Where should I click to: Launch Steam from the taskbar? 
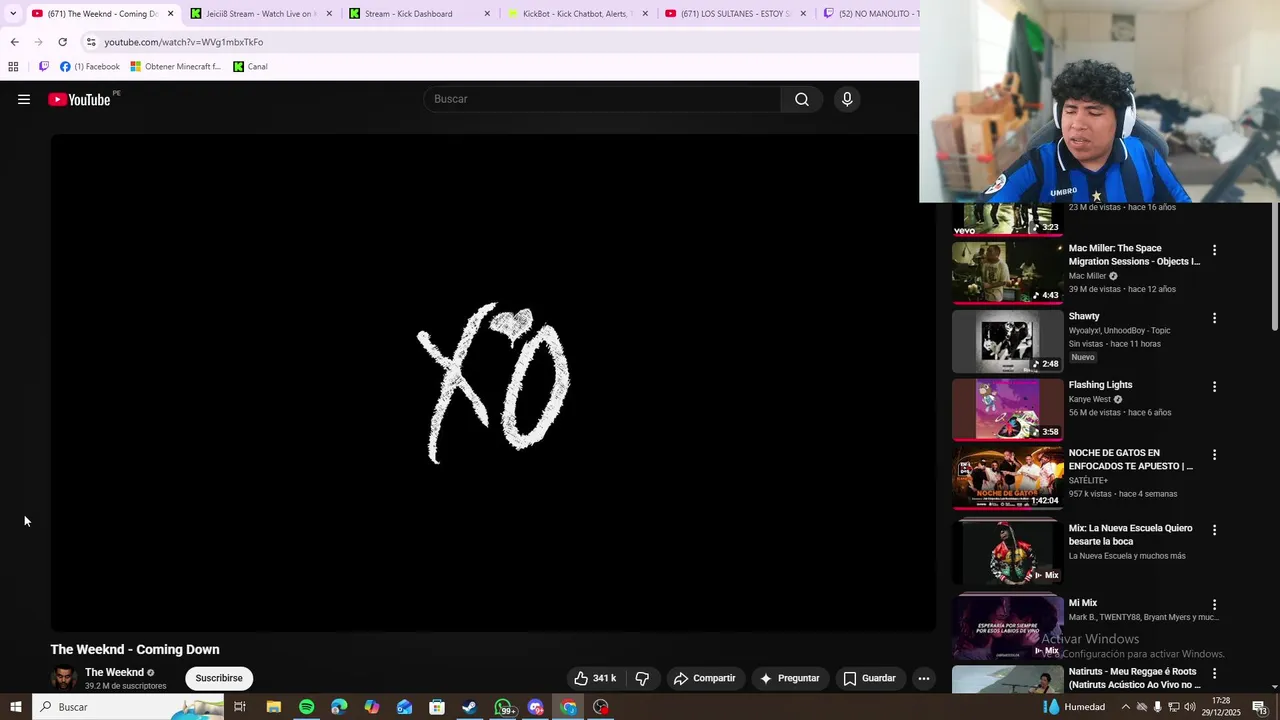click(x=469, y=707)
